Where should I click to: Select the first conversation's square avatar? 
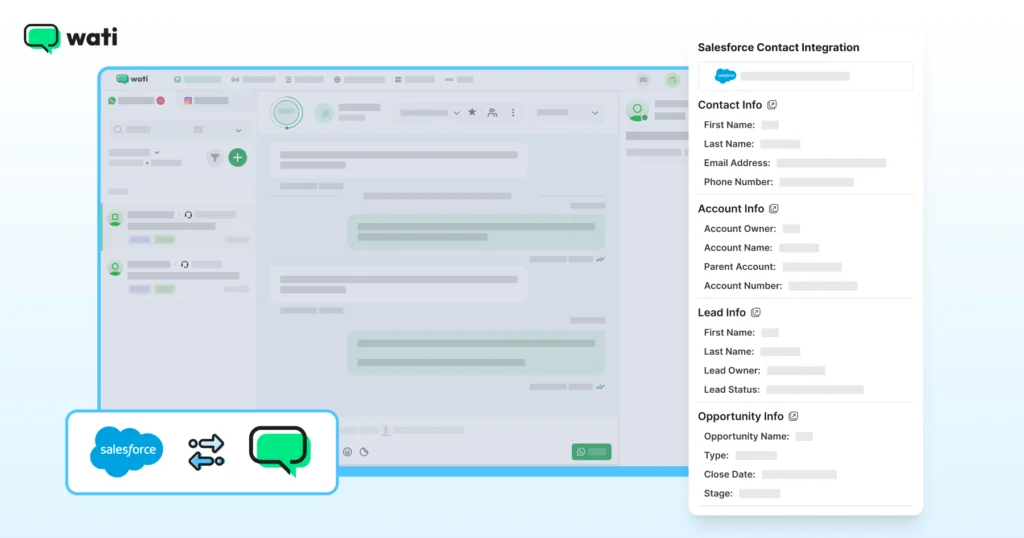(x=115, y=218)
